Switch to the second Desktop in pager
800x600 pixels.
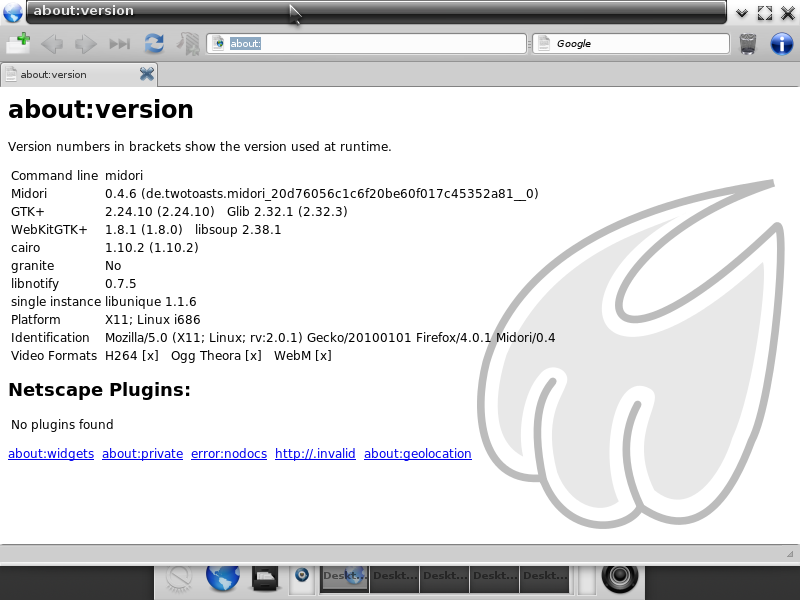pyautogui.click(x=394, y=579)
